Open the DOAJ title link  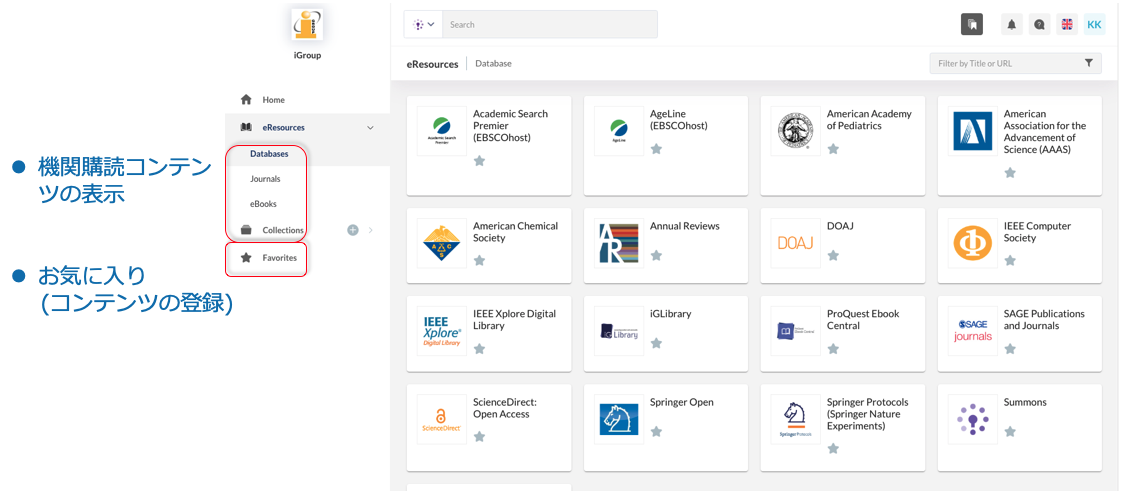click(x=841, y=226)
